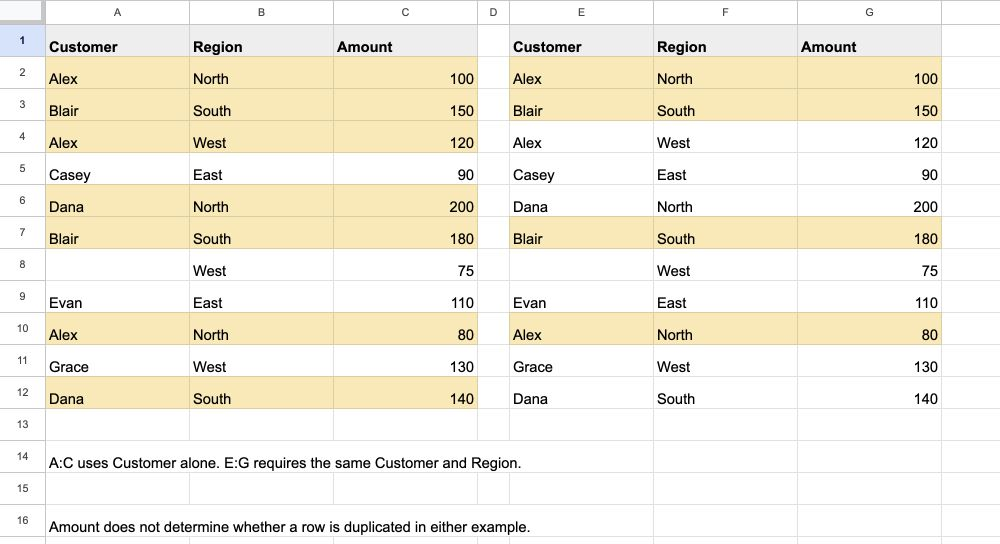
Task: Click the Customer header in column A
Action: [x=117, y=41]
